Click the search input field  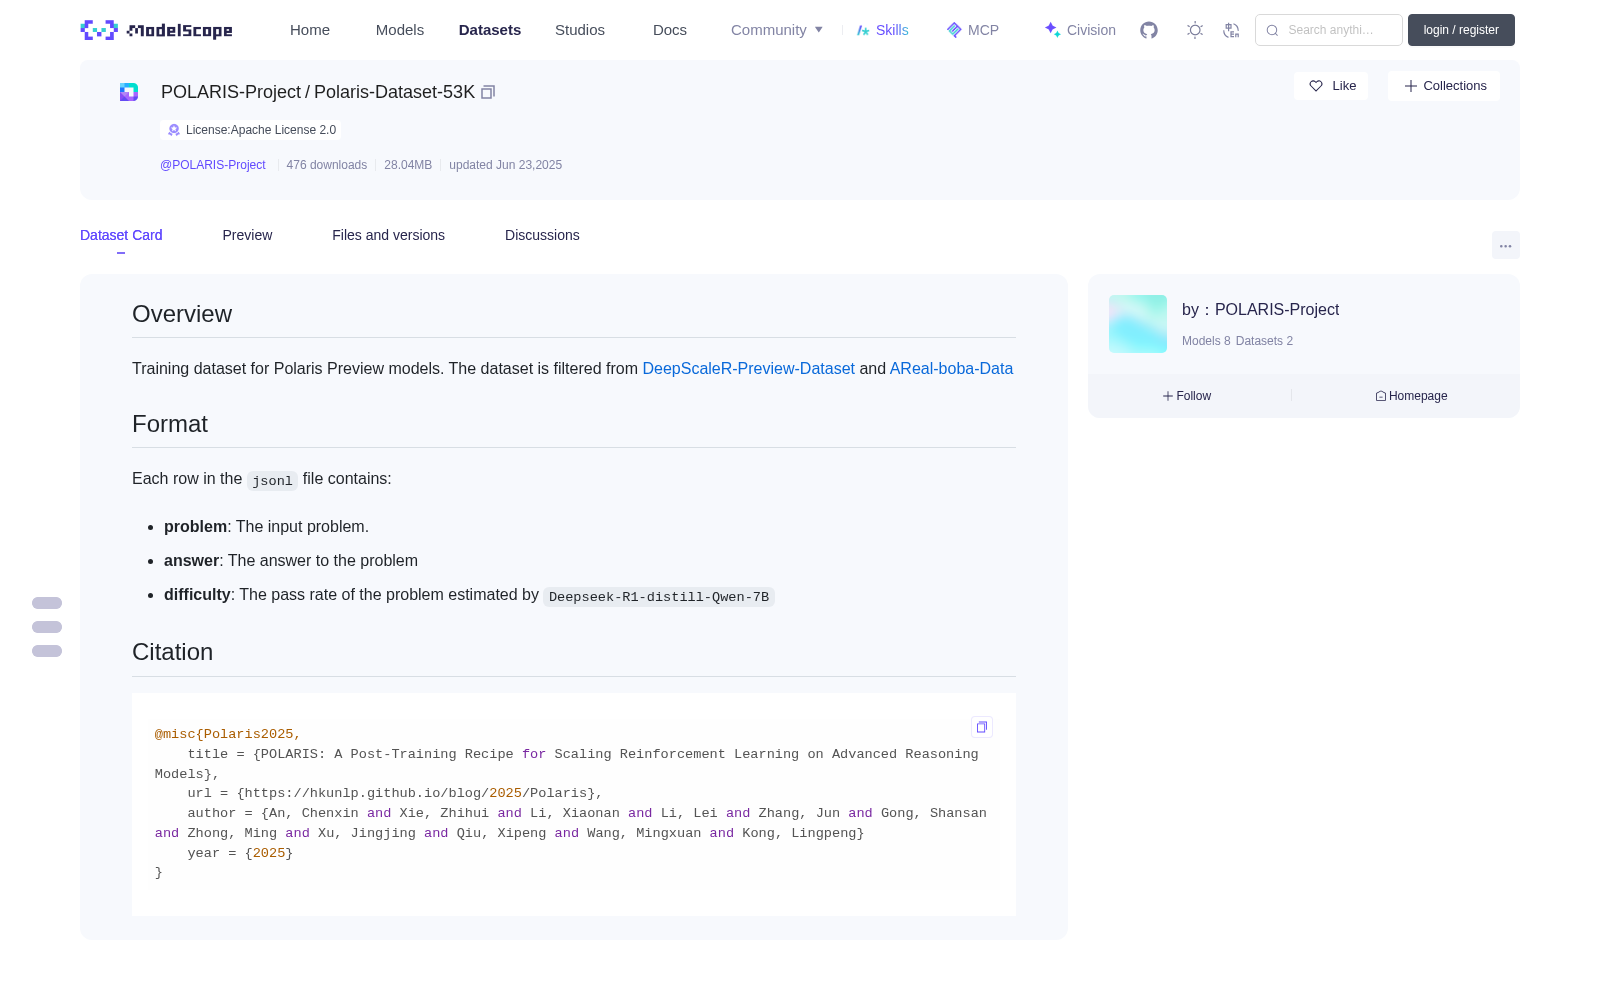click(x=1329, y=30)
